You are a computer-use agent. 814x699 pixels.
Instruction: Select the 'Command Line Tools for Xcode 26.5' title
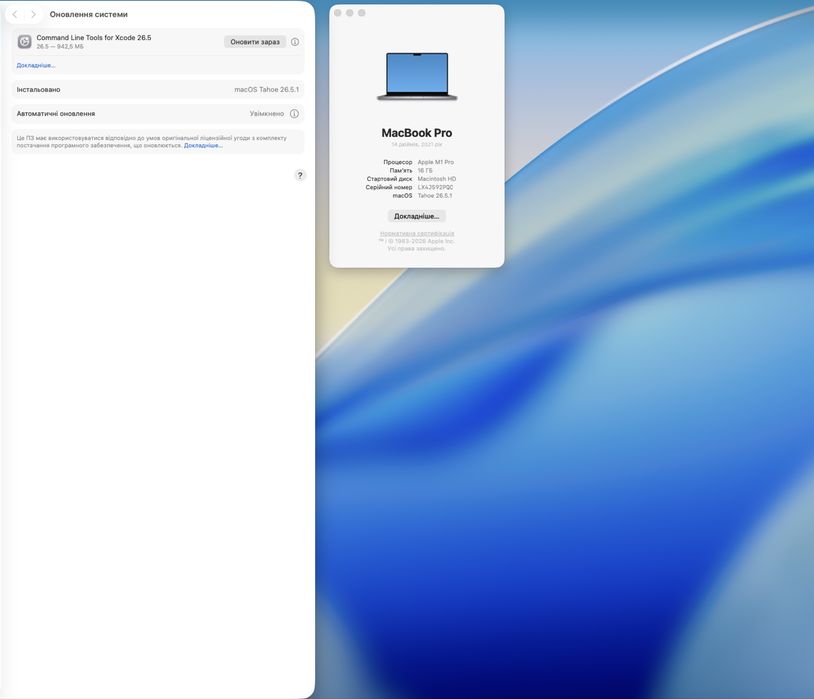(94, 37)
